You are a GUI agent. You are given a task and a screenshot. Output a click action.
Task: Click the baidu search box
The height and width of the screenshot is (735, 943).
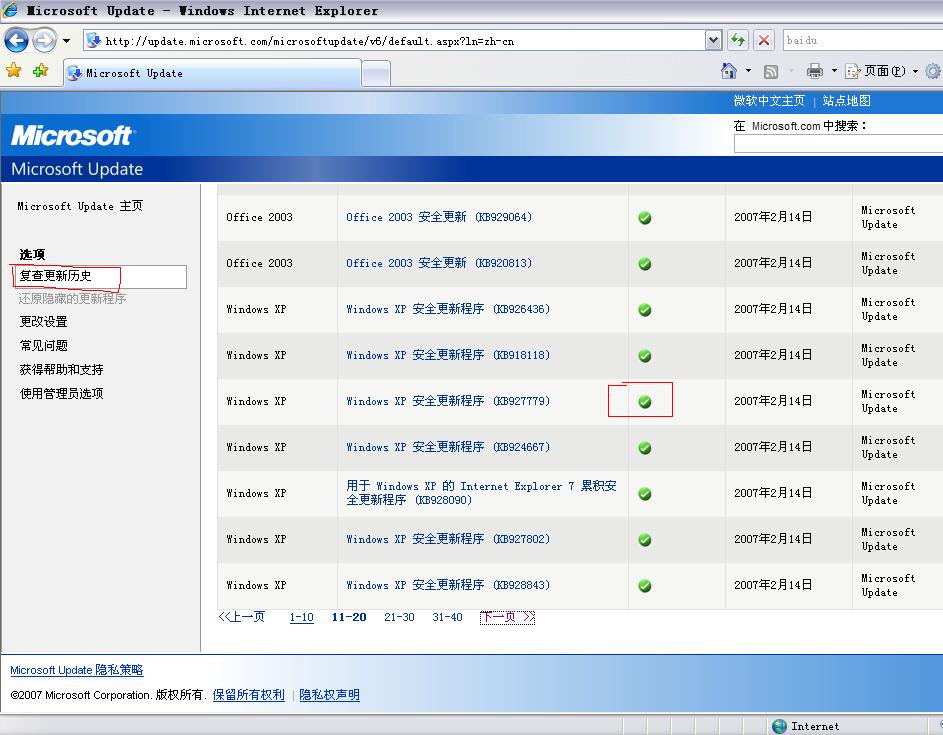pyautogui.click(x=862, y=40)
